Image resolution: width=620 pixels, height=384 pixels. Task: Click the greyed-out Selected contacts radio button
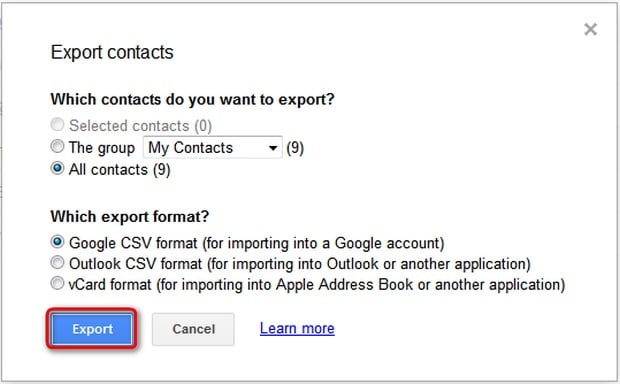pyautogui.click(x=57, y=124)
